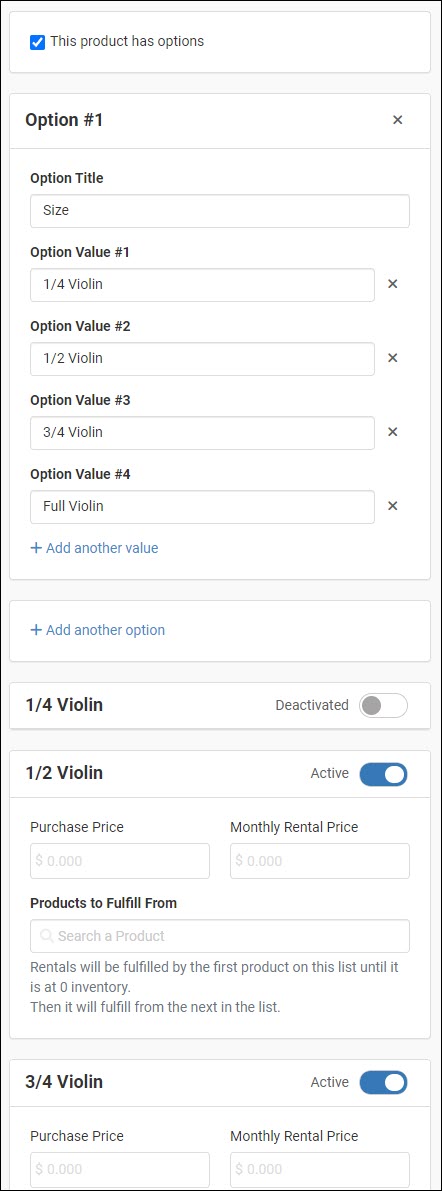Viewport: 442px width, 1191px height.
Task: Focus Option Value #1 input field
Action: tap(203, 285)
